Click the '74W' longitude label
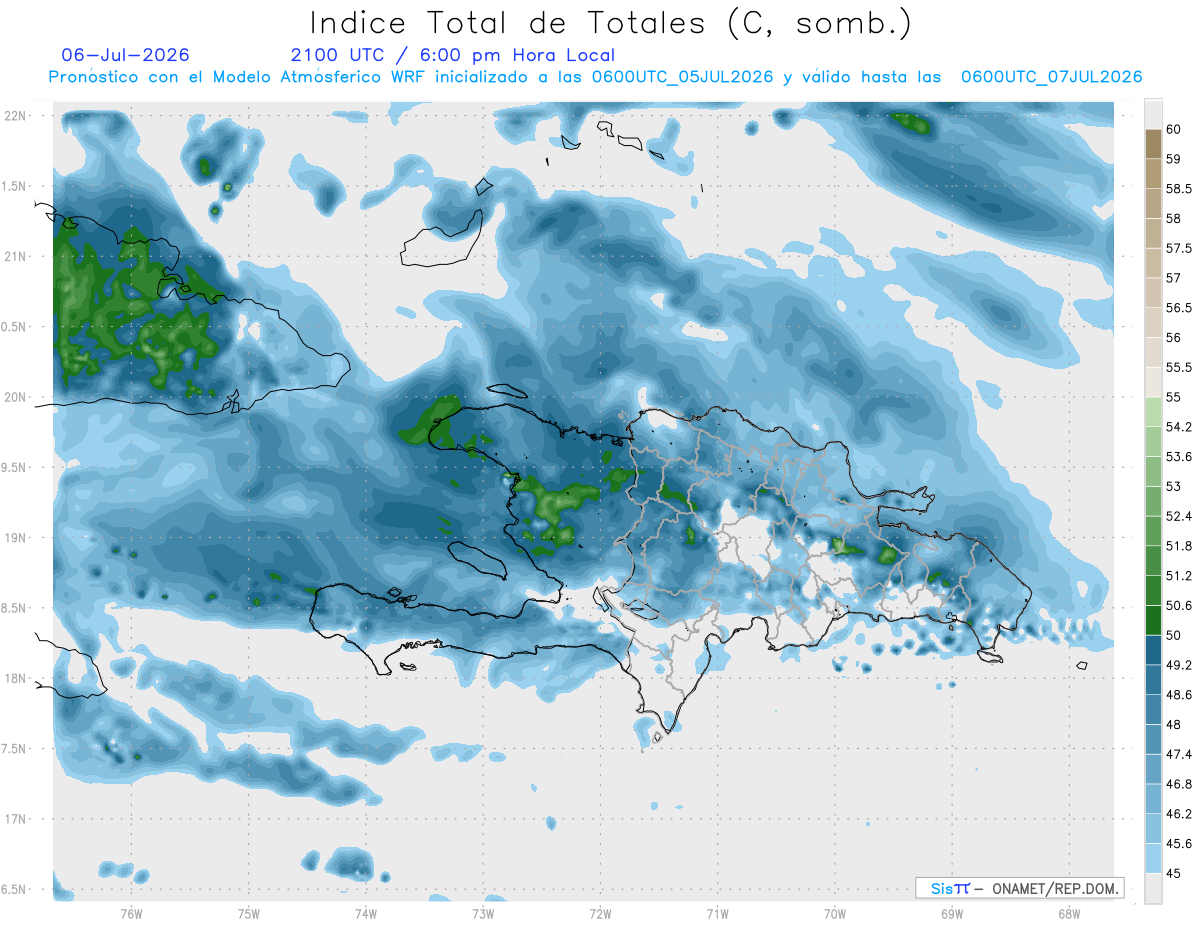Image resolution: width=1200 pixels, height=927 pixels. click(366, 914)
